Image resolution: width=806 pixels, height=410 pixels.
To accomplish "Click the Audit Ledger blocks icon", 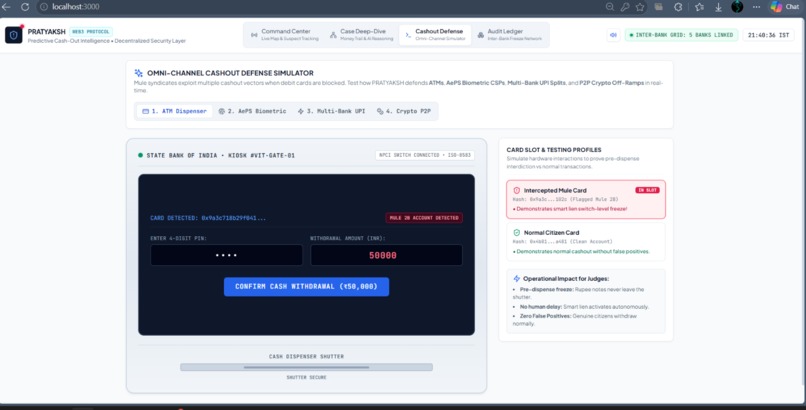I will 481,35.
